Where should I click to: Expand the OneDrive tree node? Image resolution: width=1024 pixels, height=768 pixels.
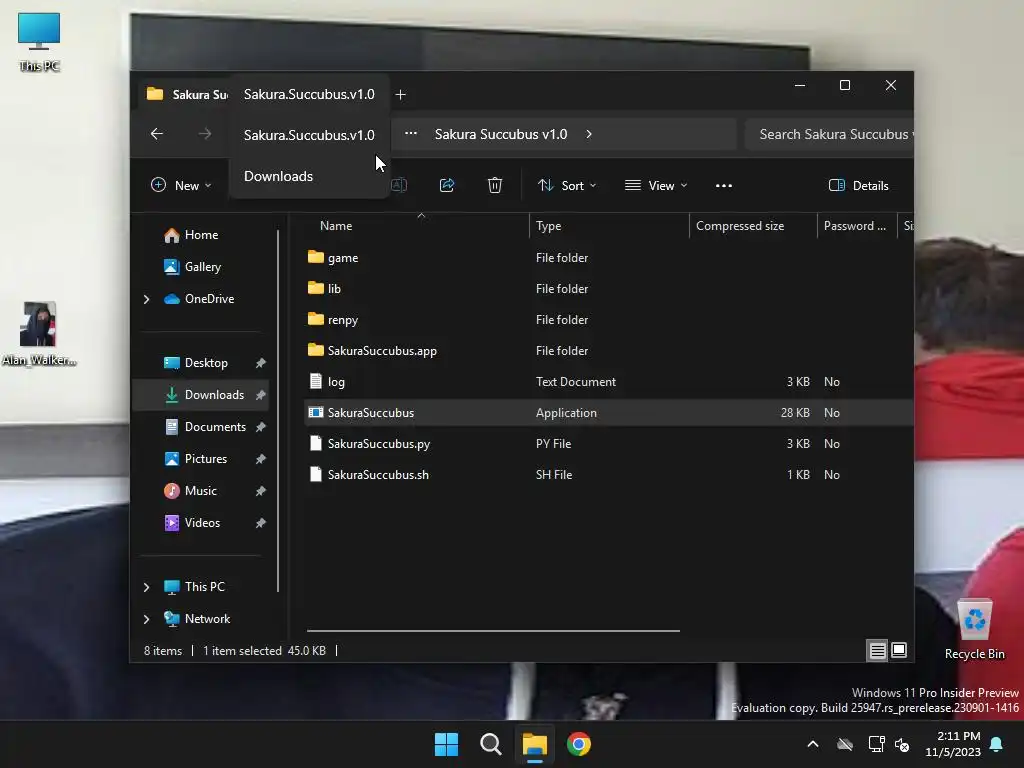pyautogui.click(x=146, y=299)
